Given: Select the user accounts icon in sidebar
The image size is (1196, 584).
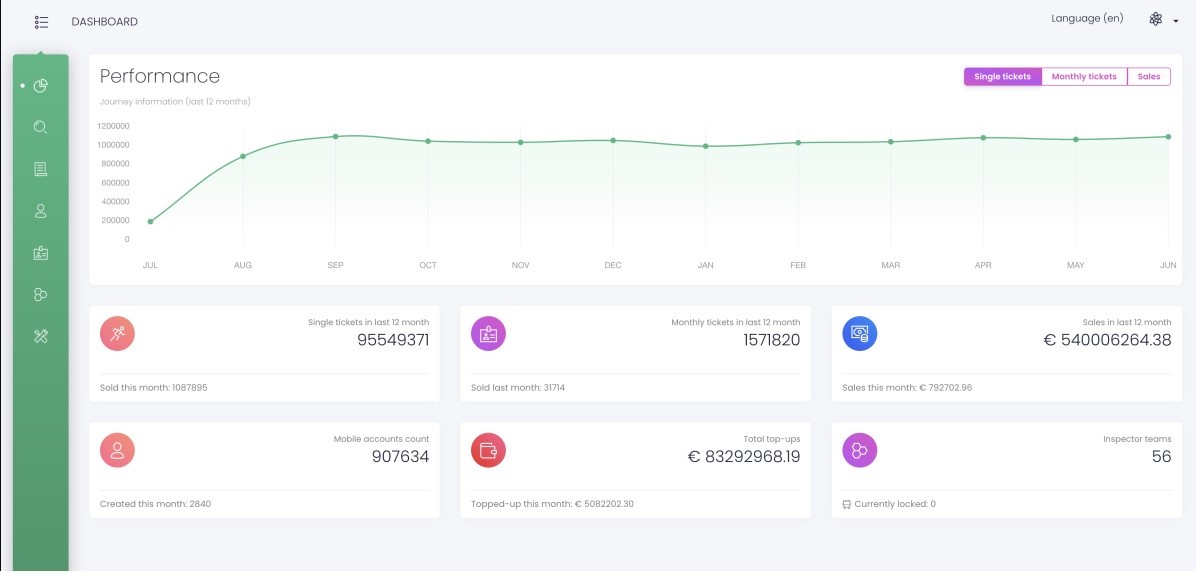Looking at the screenshot, I should click(x=40, y=211).
